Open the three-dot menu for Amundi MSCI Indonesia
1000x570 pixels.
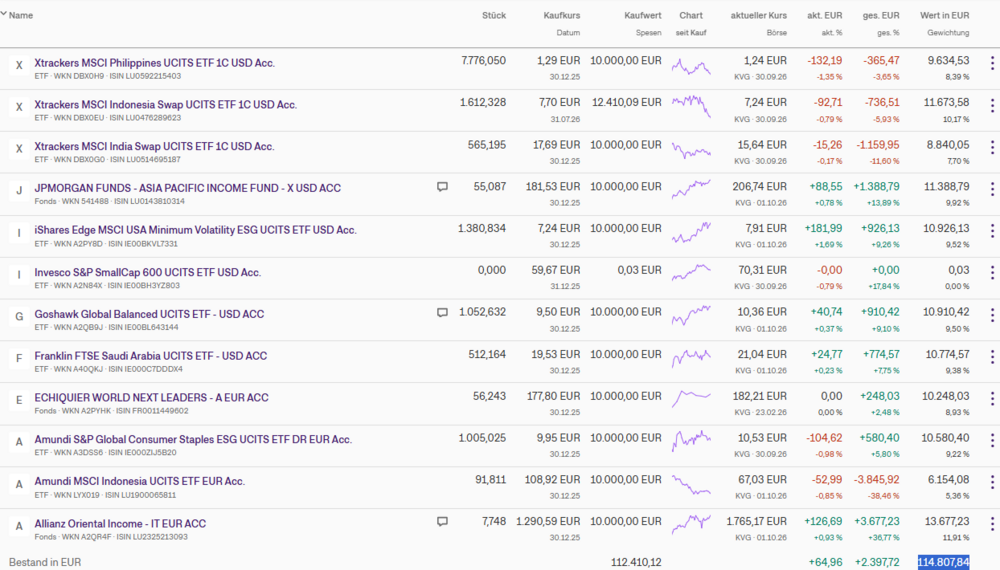[992, 482]
